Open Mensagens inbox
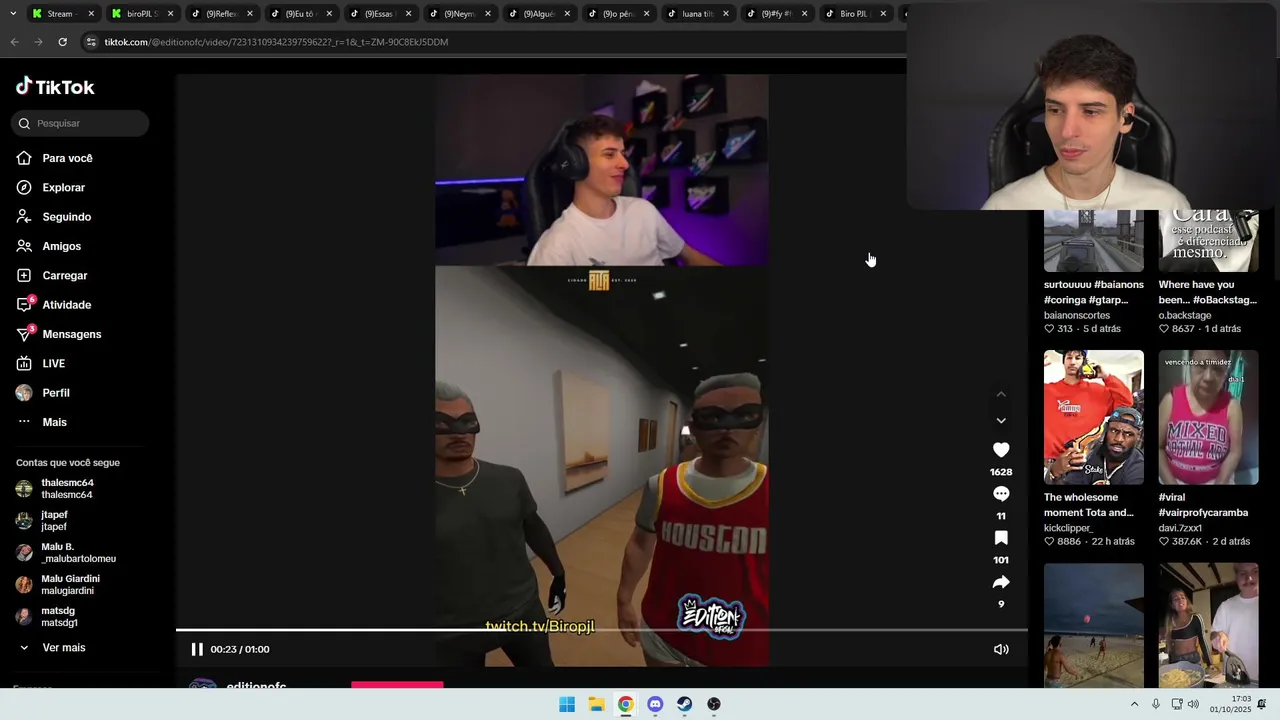Screen dimensions: 1280x720 point(59,334)
